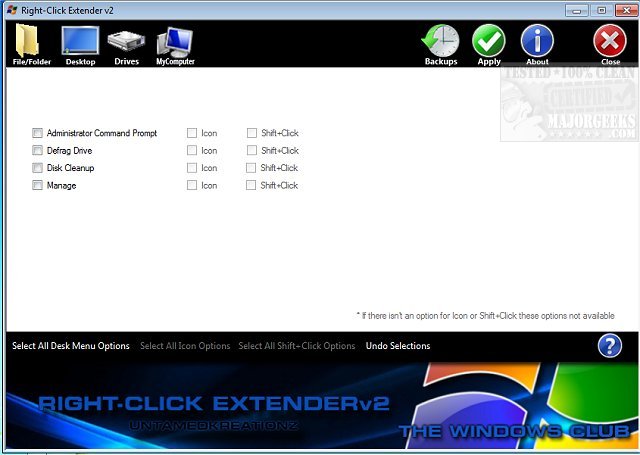Enable Administrator Command Prompt checkbox

[37, 133]
